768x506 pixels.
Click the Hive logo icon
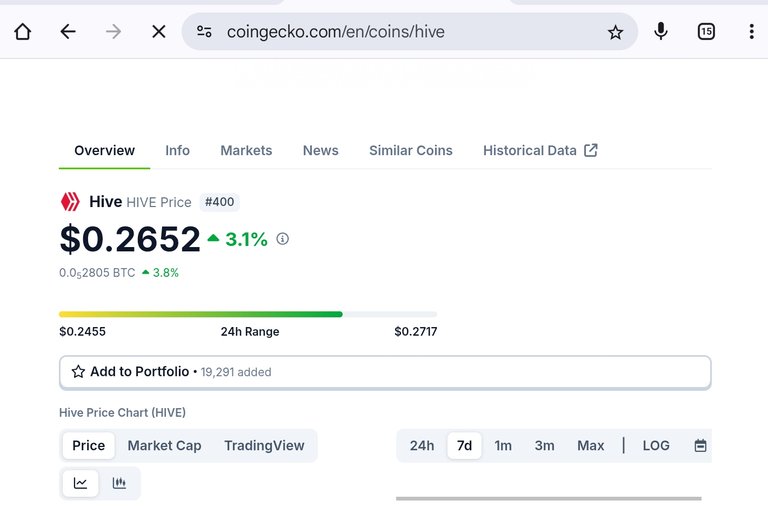tap(70, 202)
